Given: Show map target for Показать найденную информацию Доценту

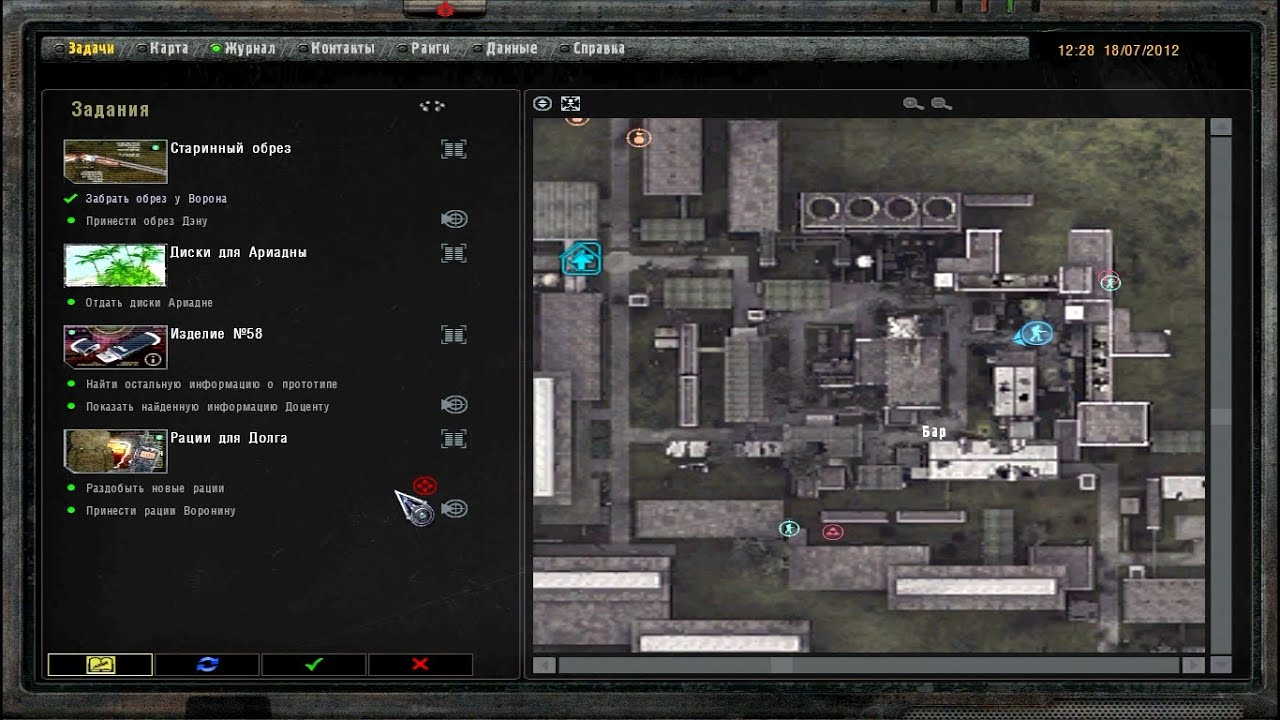Looking at the screenshot, I should [454, 404].
